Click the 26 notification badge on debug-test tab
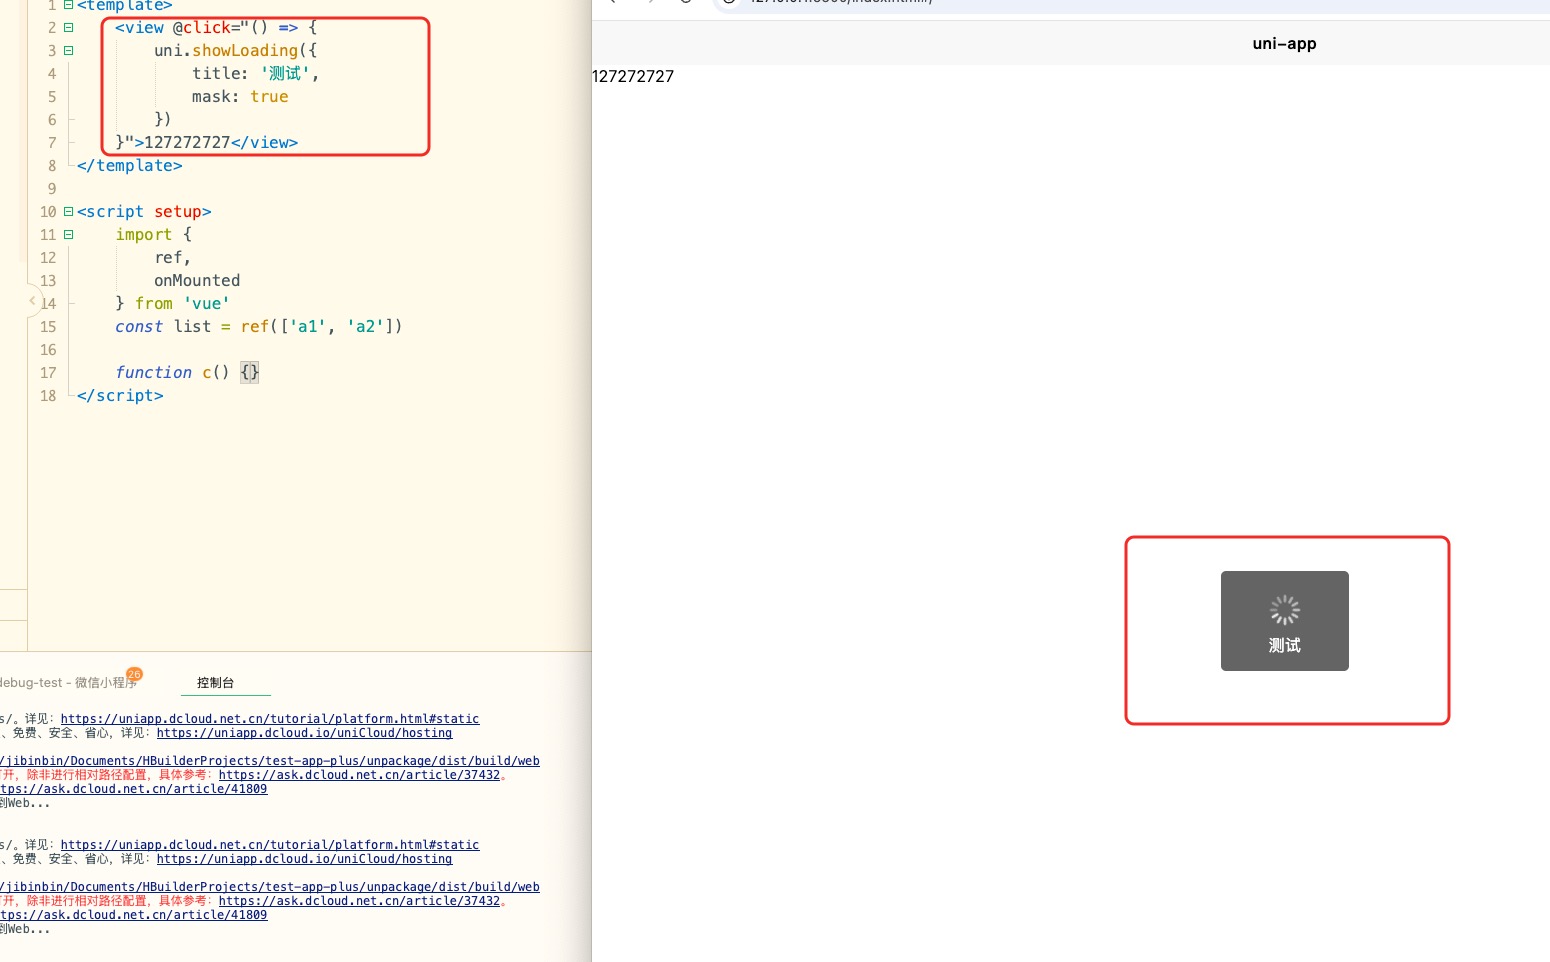Viewport: 1550px width, 962px height. (x=135, y=674)
